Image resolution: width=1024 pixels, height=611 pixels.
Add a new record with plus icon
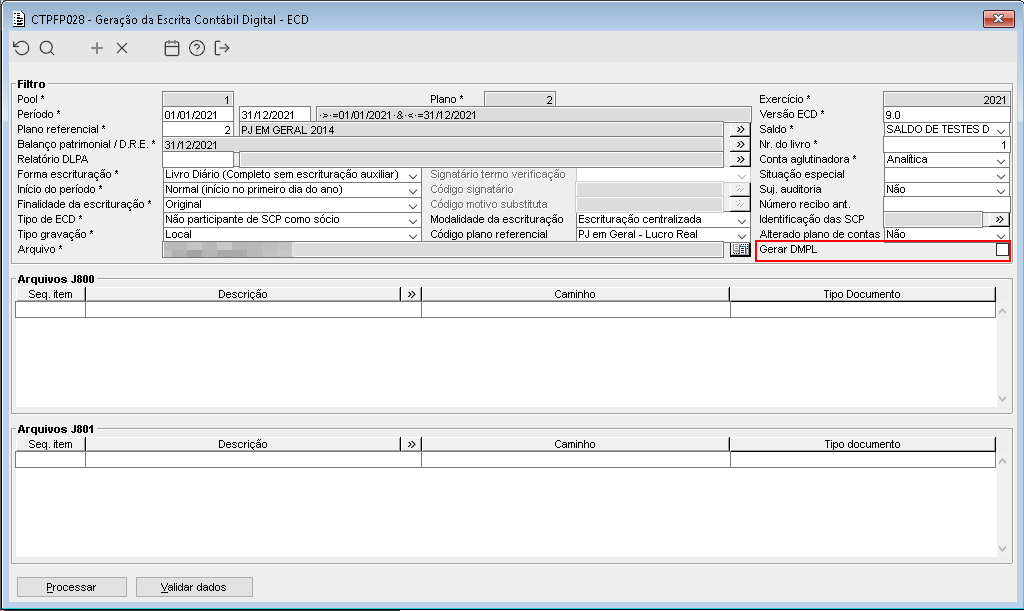click(x=97, y=48)
